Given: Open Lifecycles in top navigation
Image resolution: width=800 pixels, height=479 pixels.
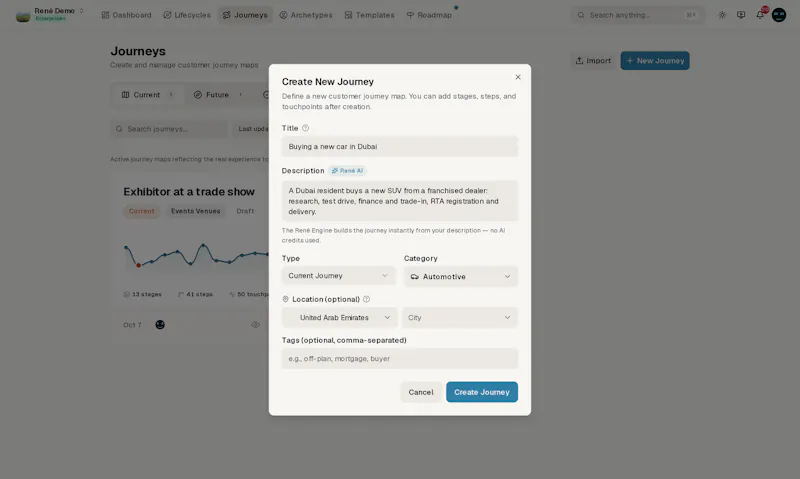Looking at the screenshot, I should pyautogui.click(x=187, y=15).
